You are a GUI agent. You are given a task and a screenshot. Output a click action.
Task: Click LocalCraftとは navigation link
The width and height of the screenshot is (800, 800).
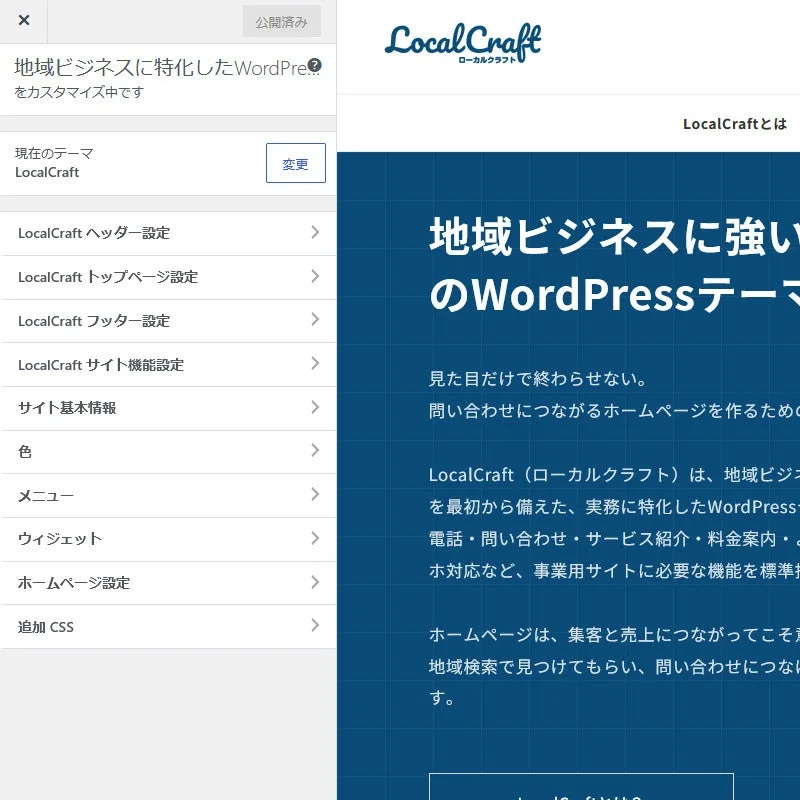coord(735,124)
